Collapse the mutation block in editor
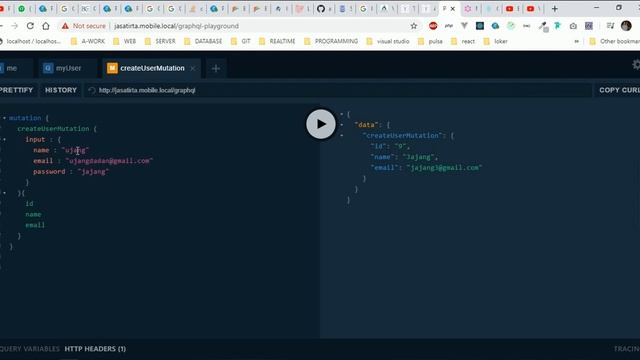 coord(4,118)
